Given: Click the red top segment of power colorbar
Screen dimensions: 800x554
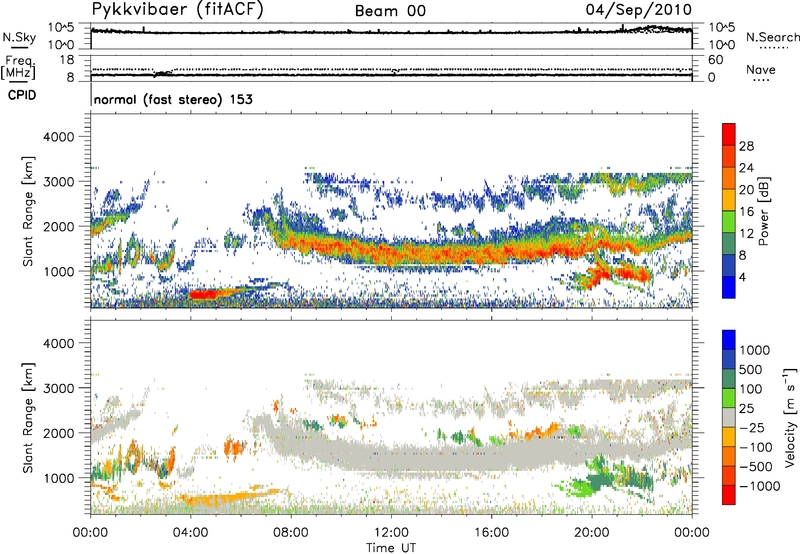Looking at the screenshot, I should pyautogui.click(x=729, y=134).
